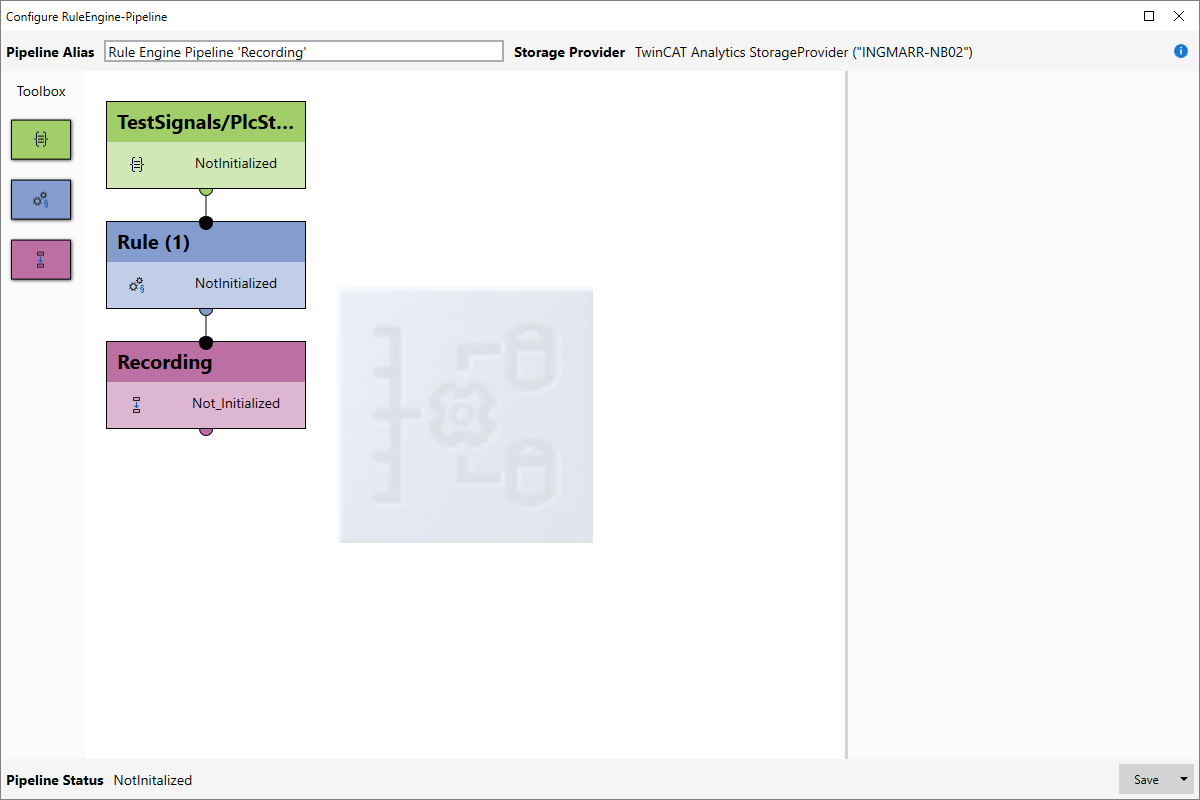Select the pink recording toolbox item
The height and width of the screenshot is (800, 1200).
41,260
